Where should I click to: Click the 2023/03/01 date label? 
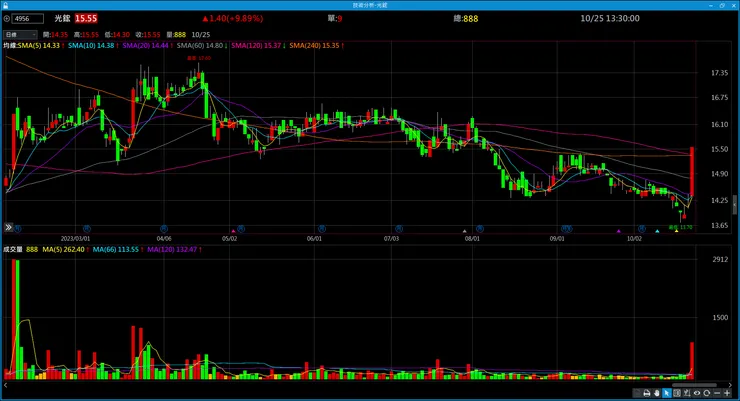tap(76, 239)
